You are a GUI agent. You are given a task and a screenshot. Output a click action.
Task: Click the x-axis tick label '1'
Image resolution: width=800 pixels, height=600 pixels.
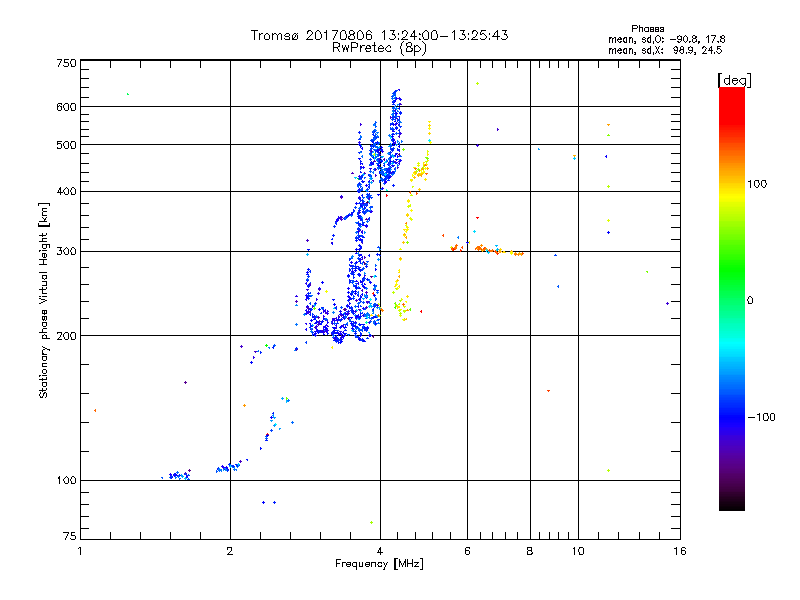pos(80,551)
